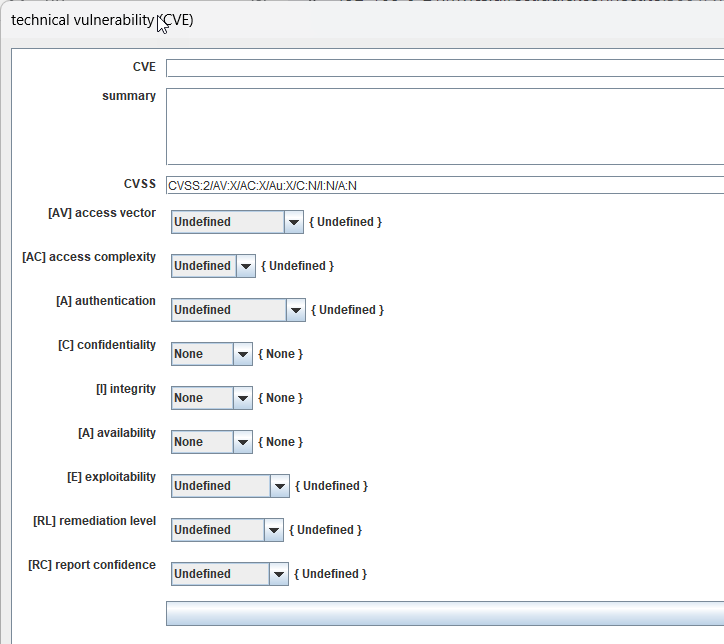Click the '[A] authentication' label
The image size is (724, 644).
click(x=106, y=301)
